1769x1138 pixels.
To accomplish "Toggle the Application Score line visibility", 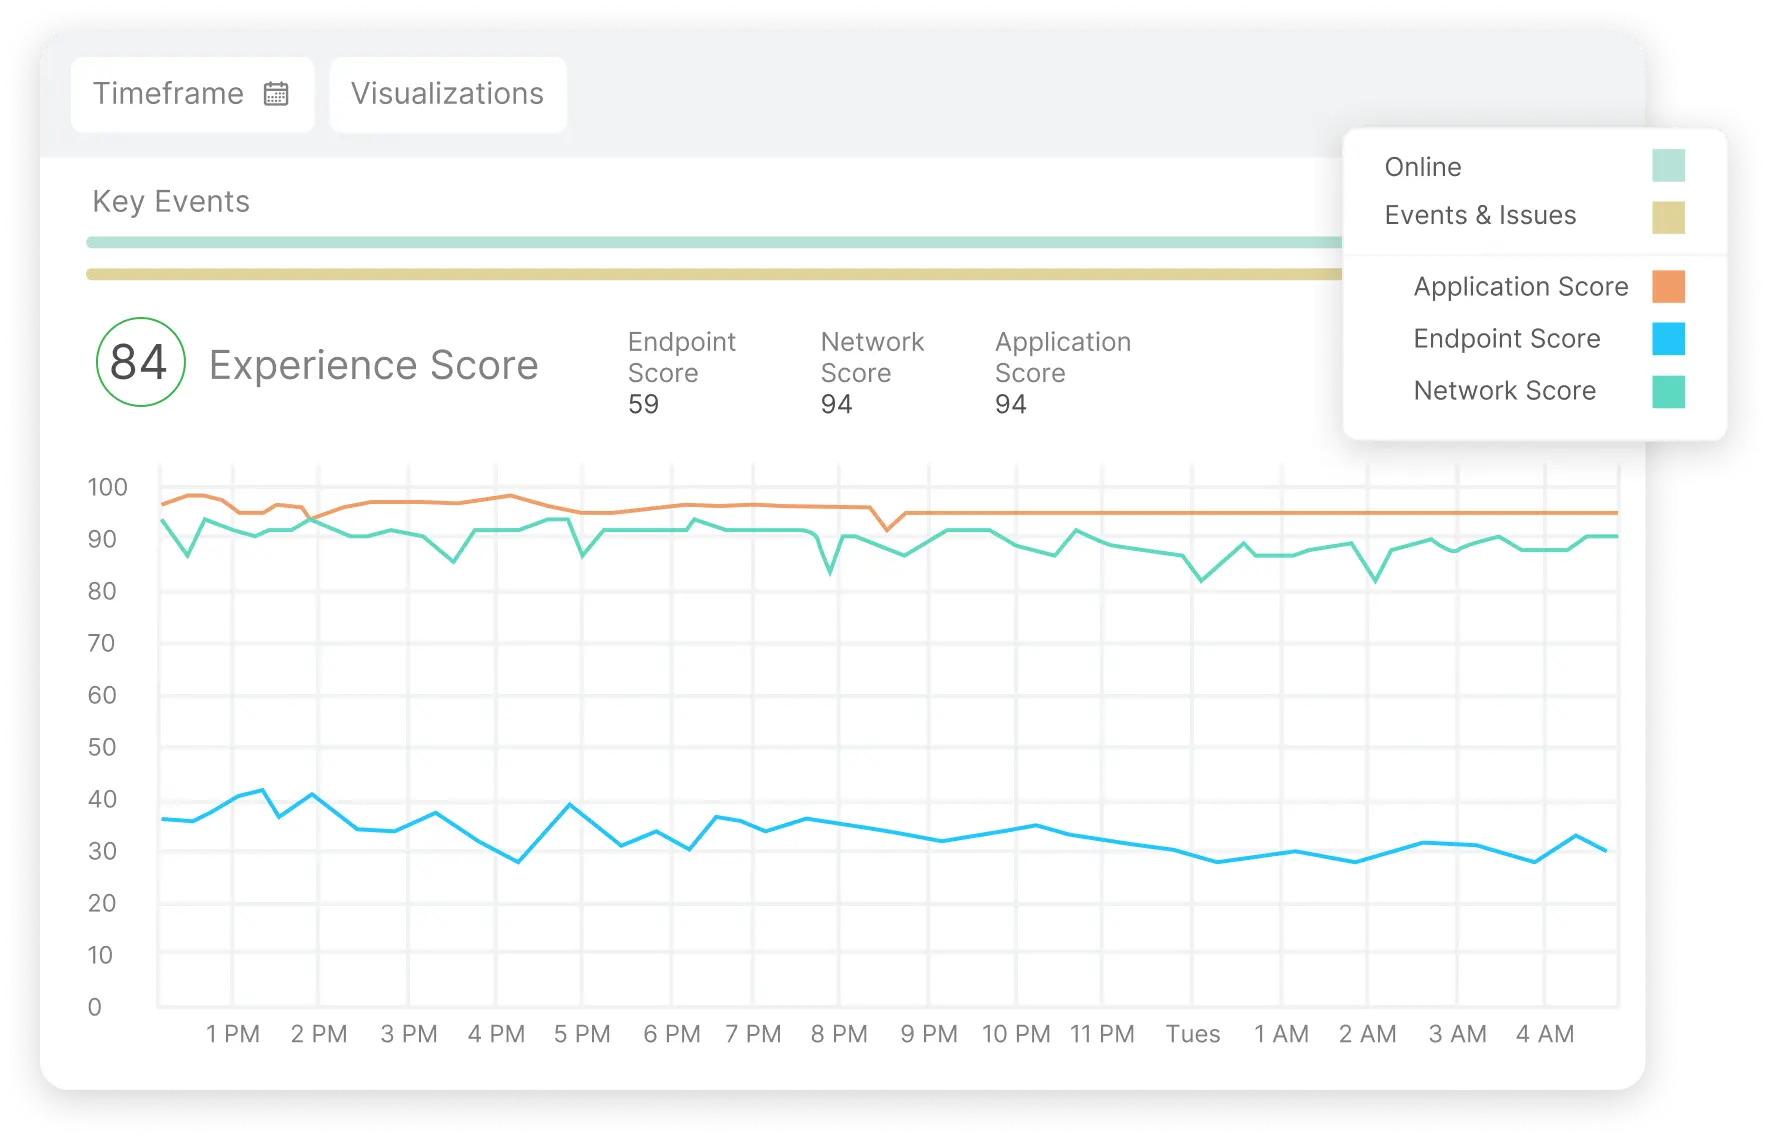I will (x=1519, y=286).
